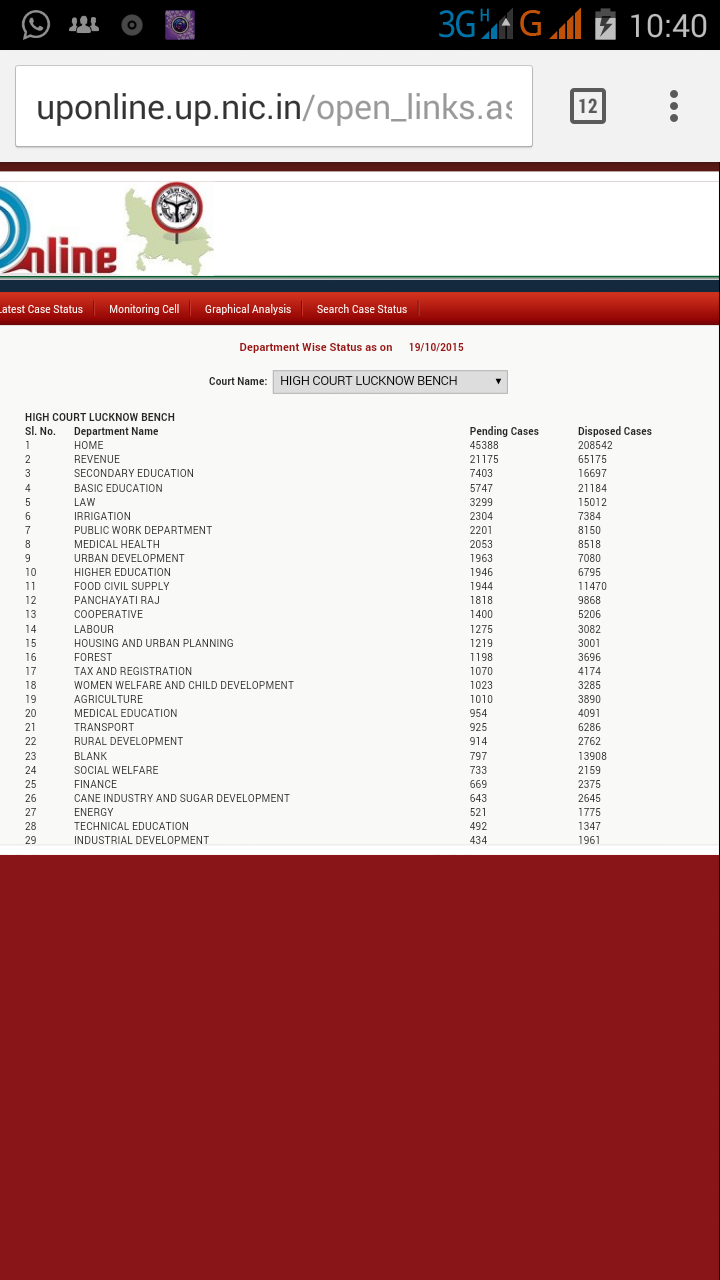The image size is (720, 1280).
Task: Click the PANCHAYATI RAJ department name
Action: pyautogui.click(x=117, y=601)
